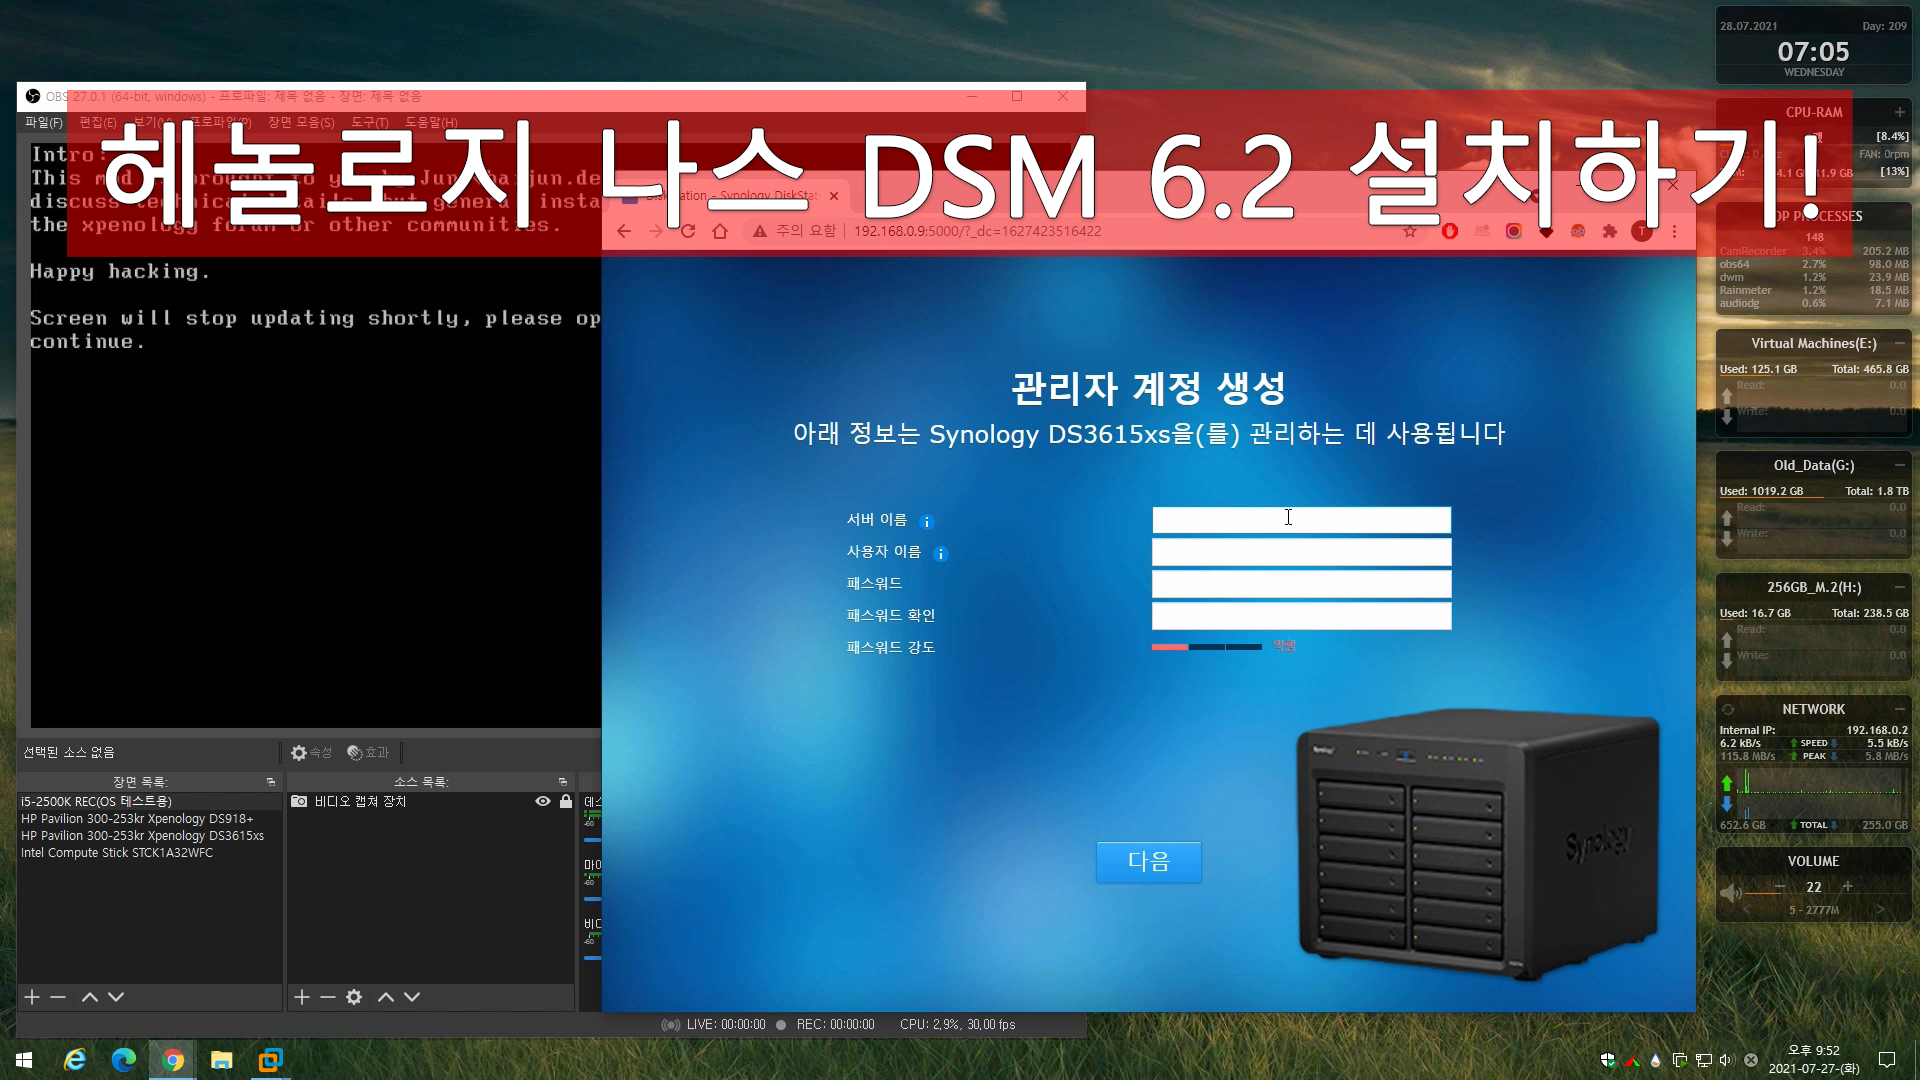The height and width of the screenshot is (1080, 1920).
Task: Click the username info icon
Action: pos(940,554)
